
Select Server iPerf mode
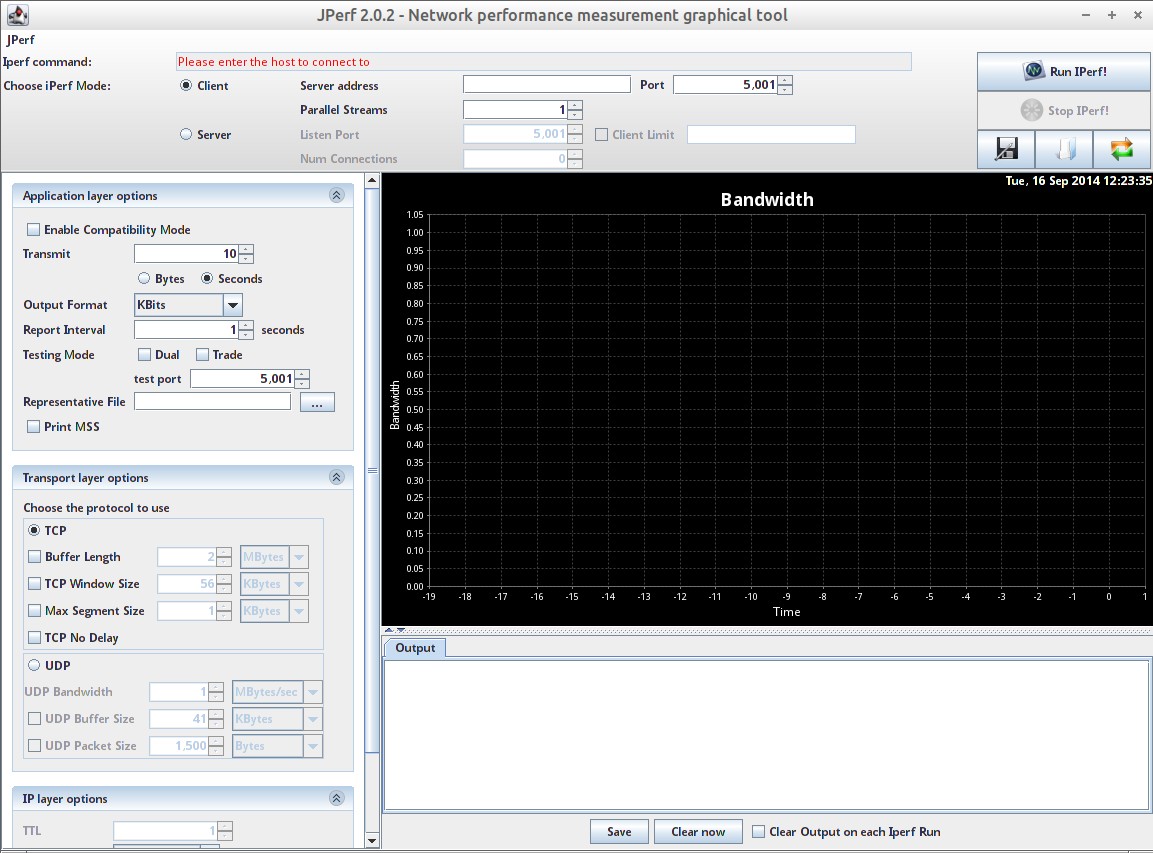click(186, 135)
